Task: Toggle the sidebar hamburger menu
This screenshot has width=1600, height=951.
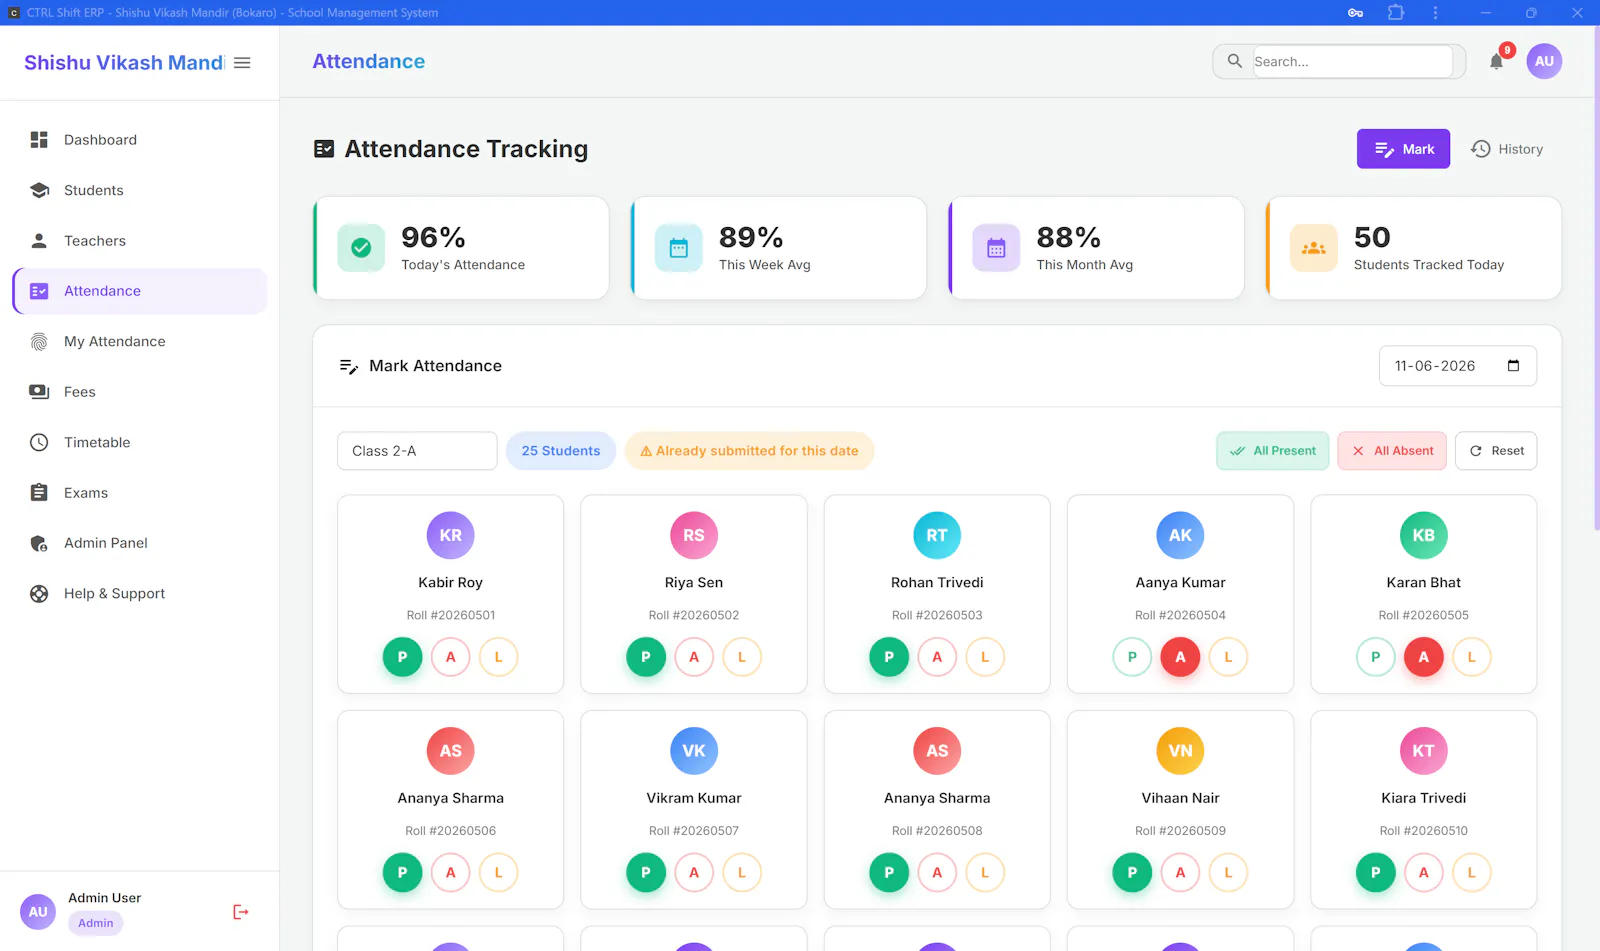Action: 242,63
